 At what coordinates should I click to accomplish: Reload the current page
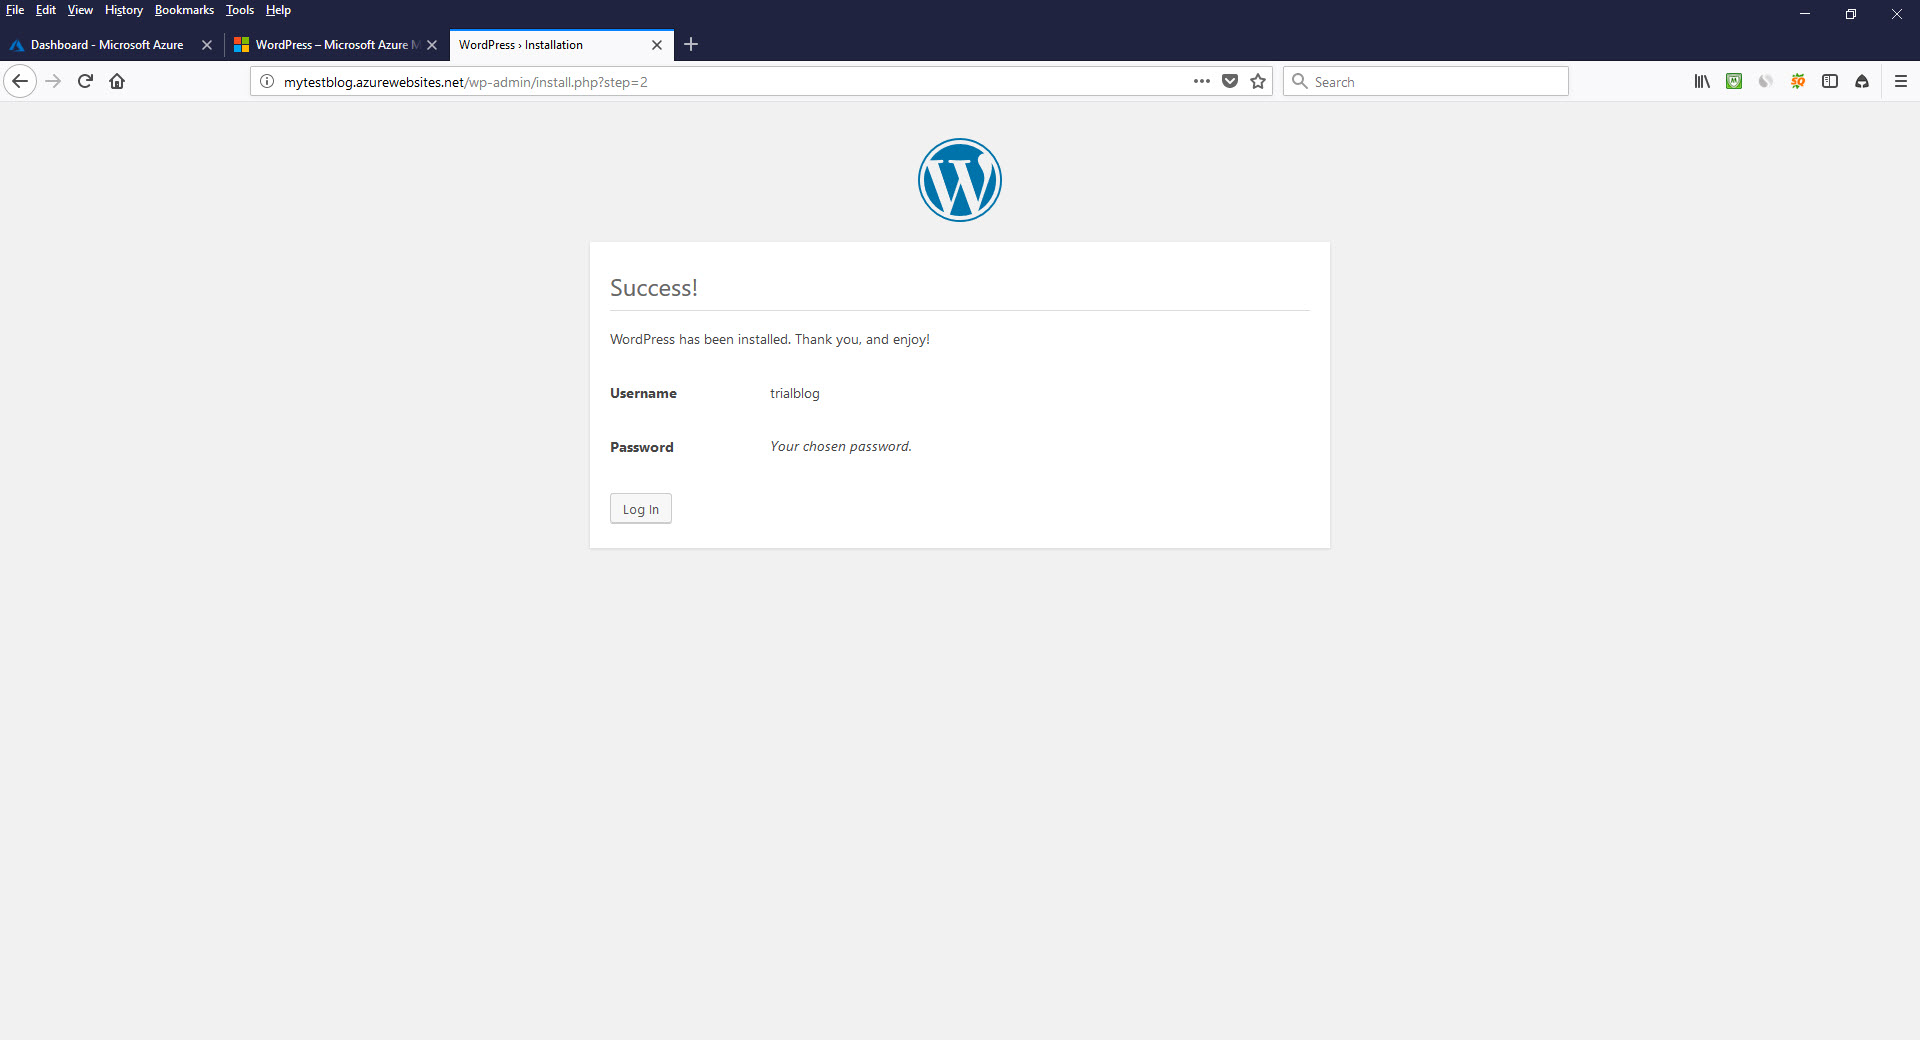point(84,81)
